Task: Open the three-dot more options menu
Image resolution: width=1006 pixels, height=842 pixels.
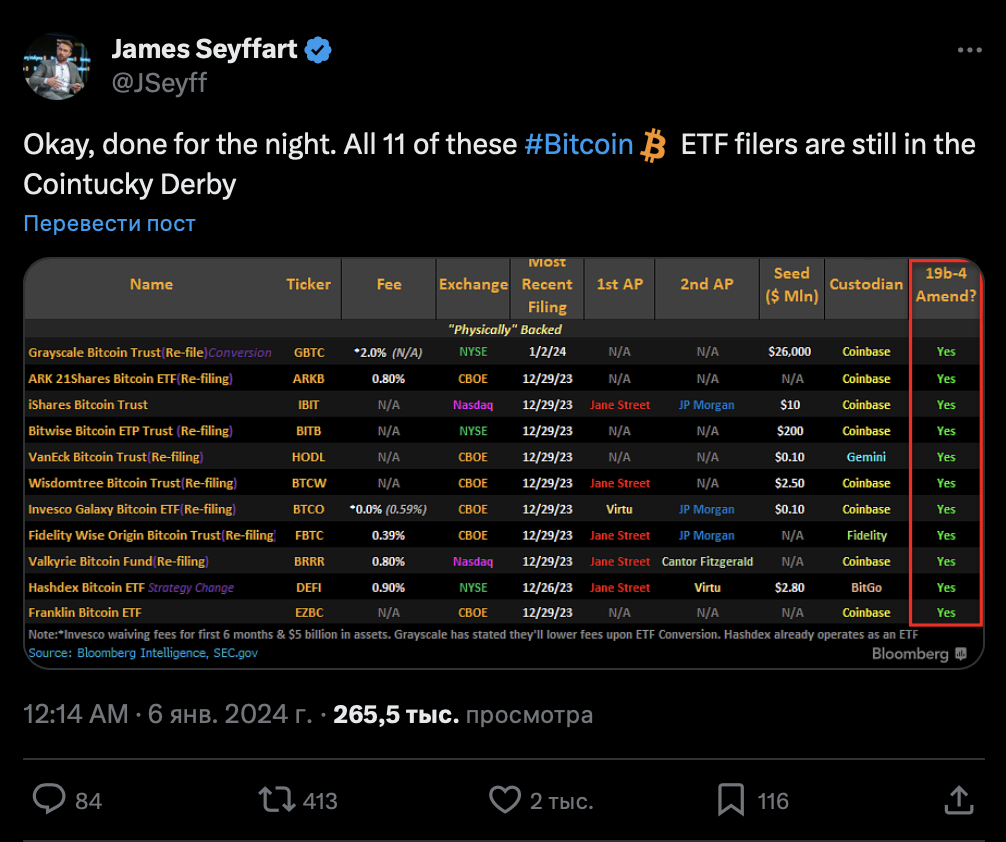Action: [x=969, y=51]
